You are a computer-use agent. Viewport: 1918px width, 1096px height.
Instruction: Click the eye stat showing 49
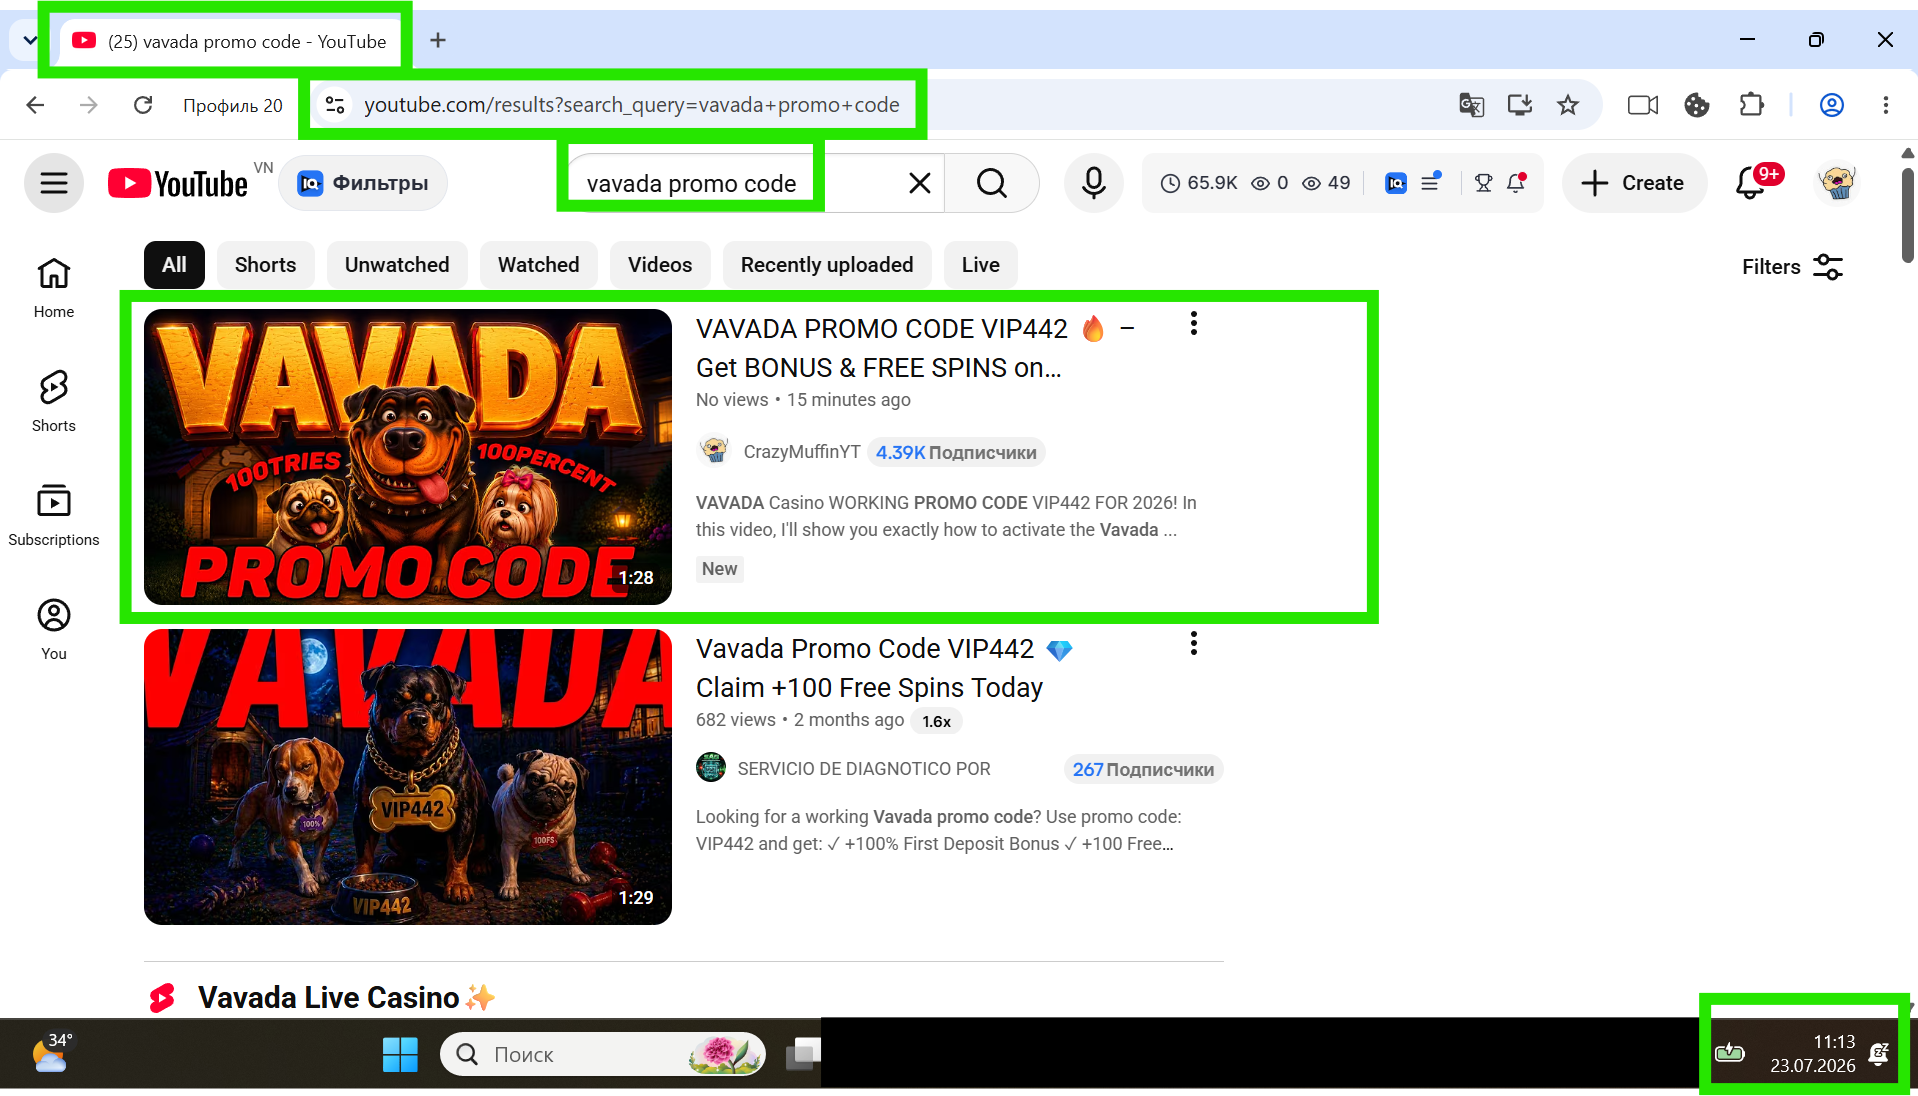(x=1326, y=183)
